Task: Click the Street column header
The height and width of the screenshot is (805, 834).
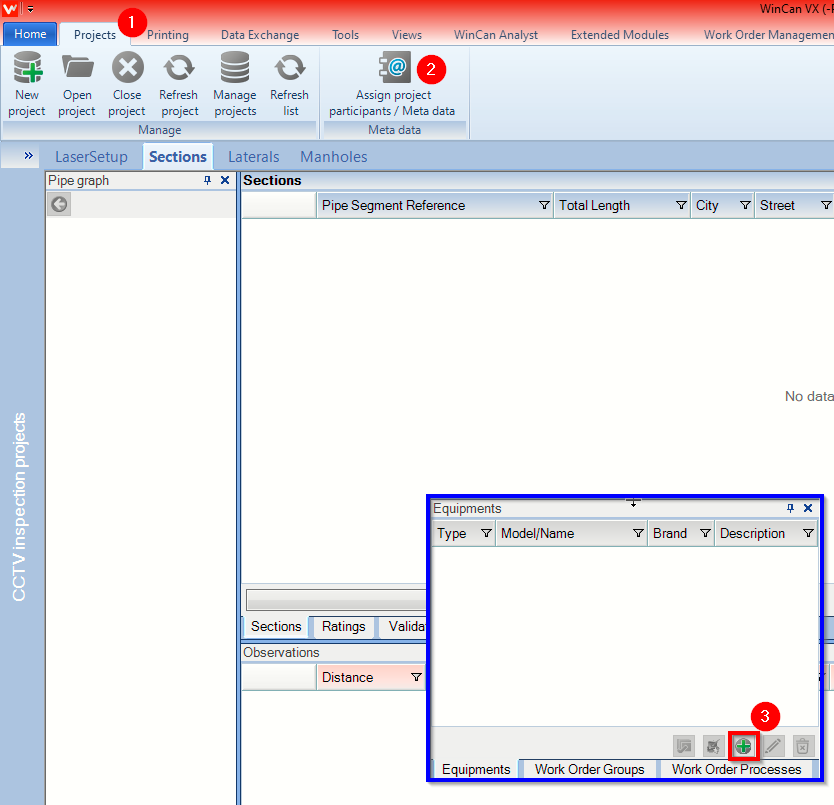Action: tap(795, 205)
